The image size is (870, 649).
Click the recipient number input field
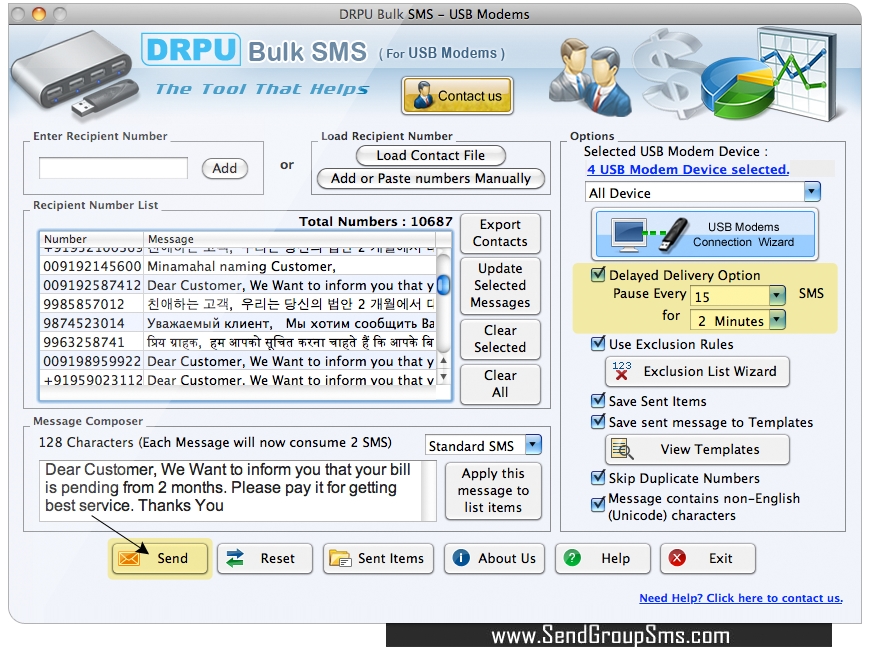[113, 168]
